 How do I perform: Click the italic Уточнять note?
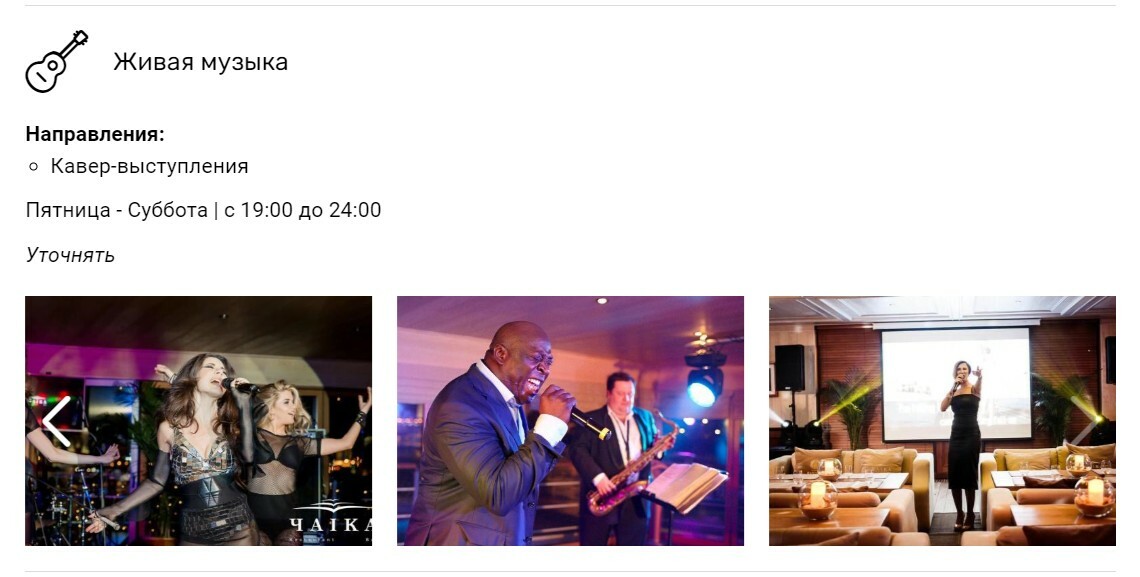(x=71, y=255)
